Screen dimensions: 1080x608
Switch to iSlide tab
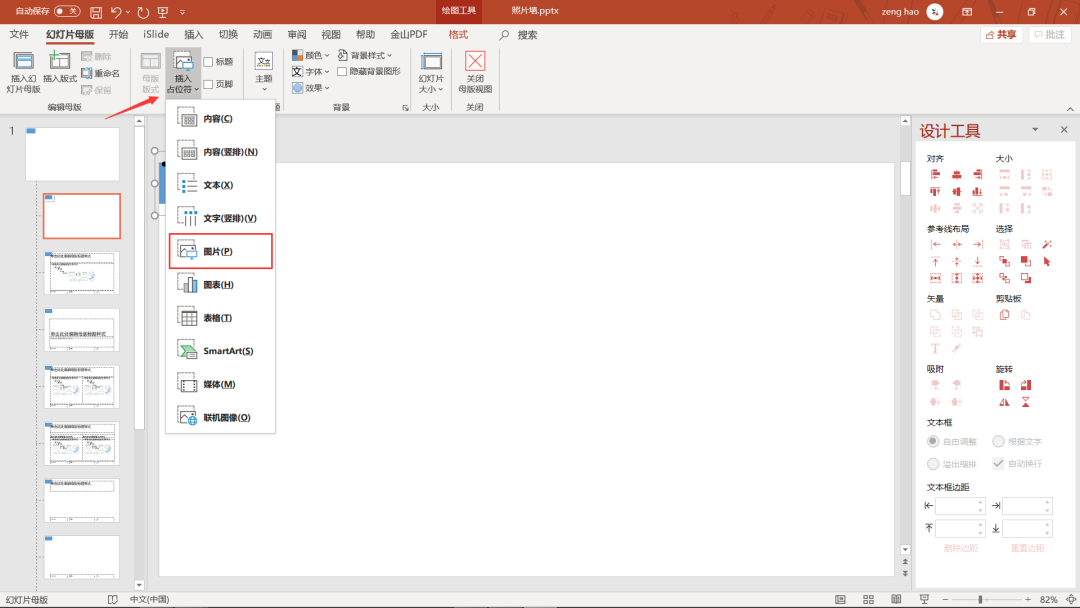coord(156,34)
